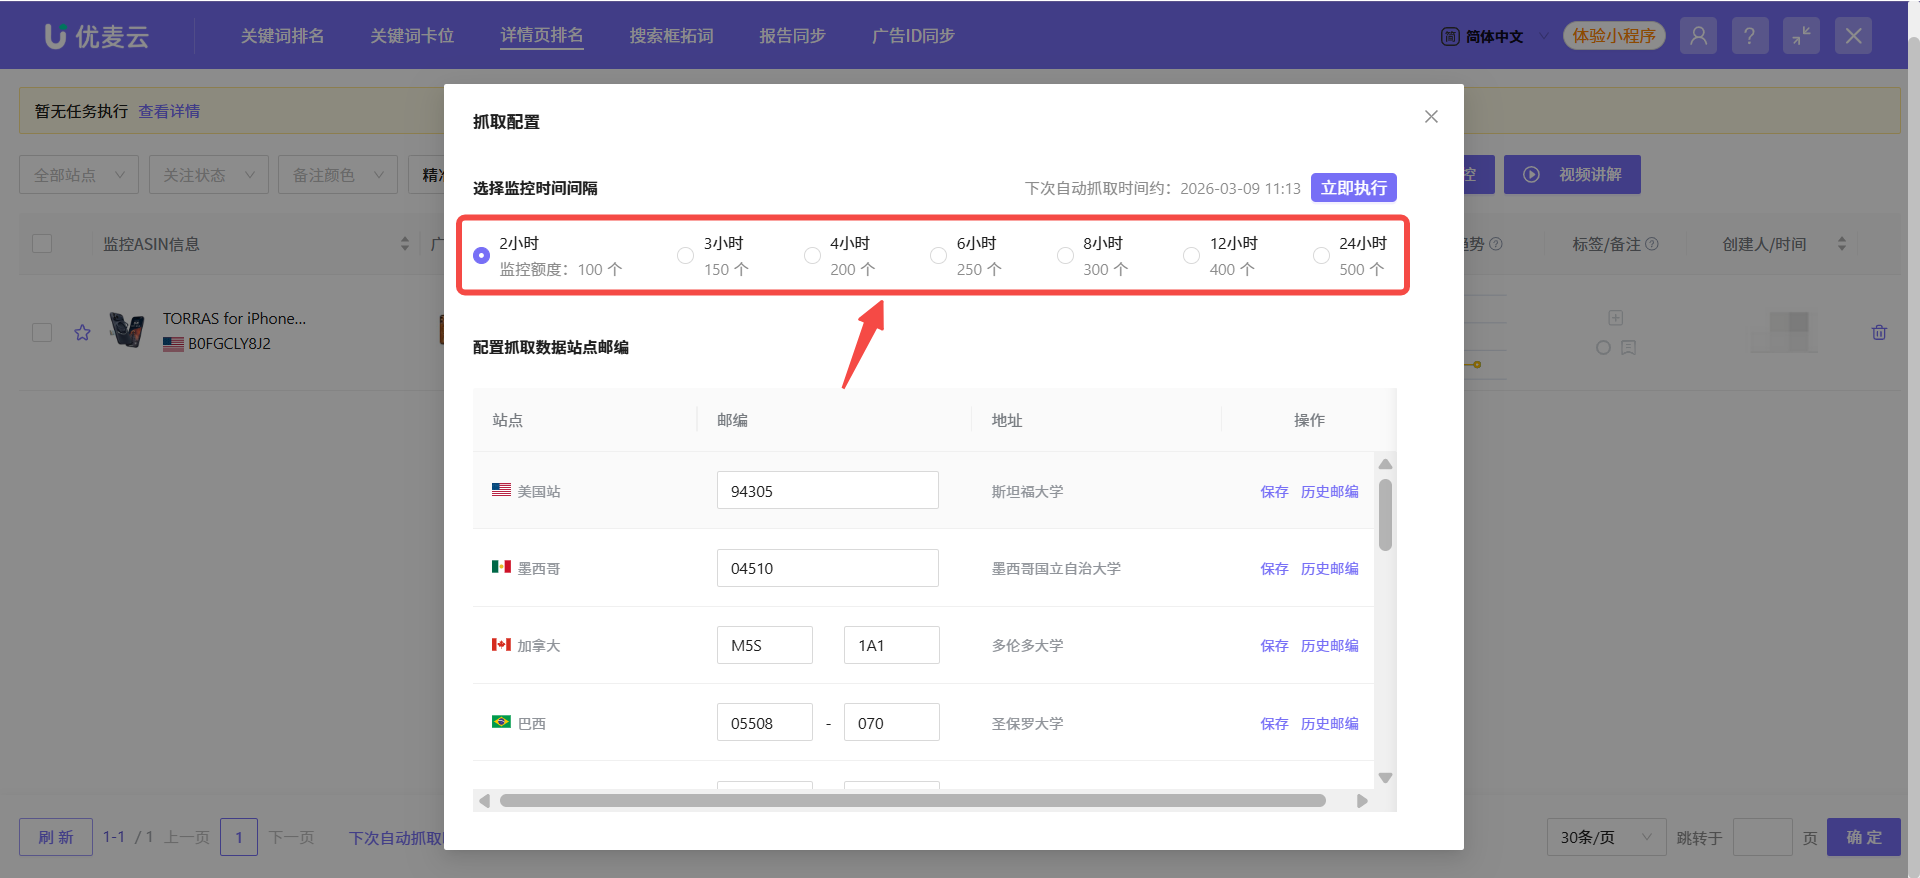Click the shrink window icon in header
This screenshot has width=1920, height=878.
pos(1801,36)
